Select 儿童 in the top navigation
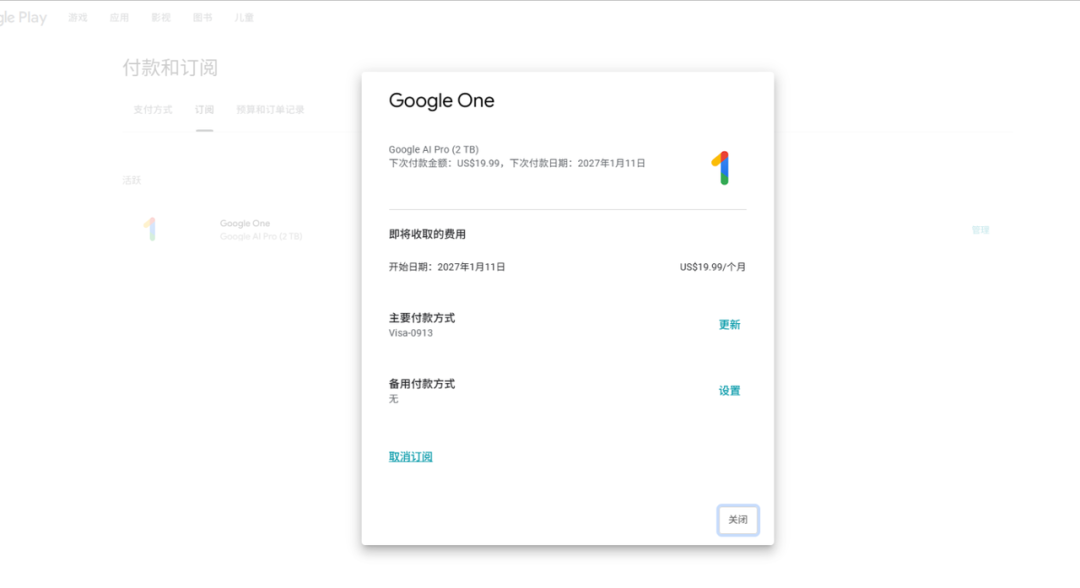The width and height of the screenshot is (1080, 588). (x=244, y=17)
